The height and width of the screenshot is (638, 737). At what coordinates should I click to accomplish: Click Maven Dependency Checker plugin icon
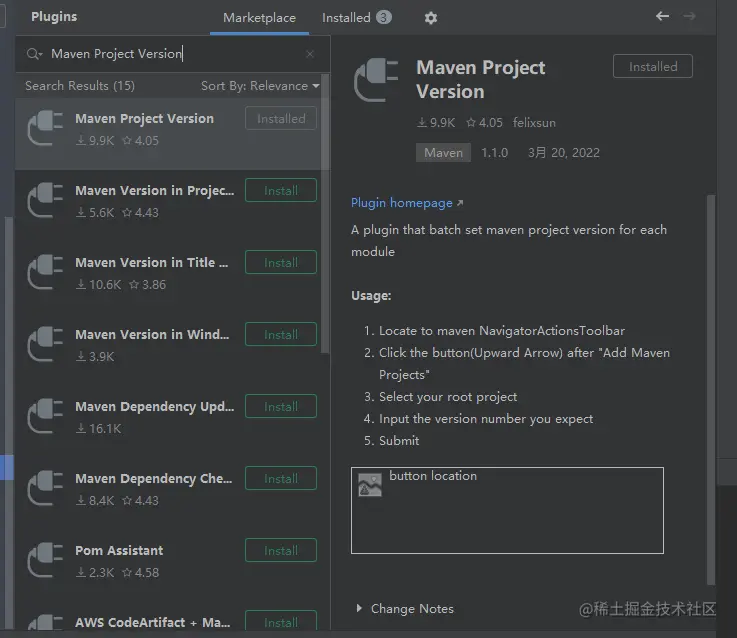click(45, 488)
